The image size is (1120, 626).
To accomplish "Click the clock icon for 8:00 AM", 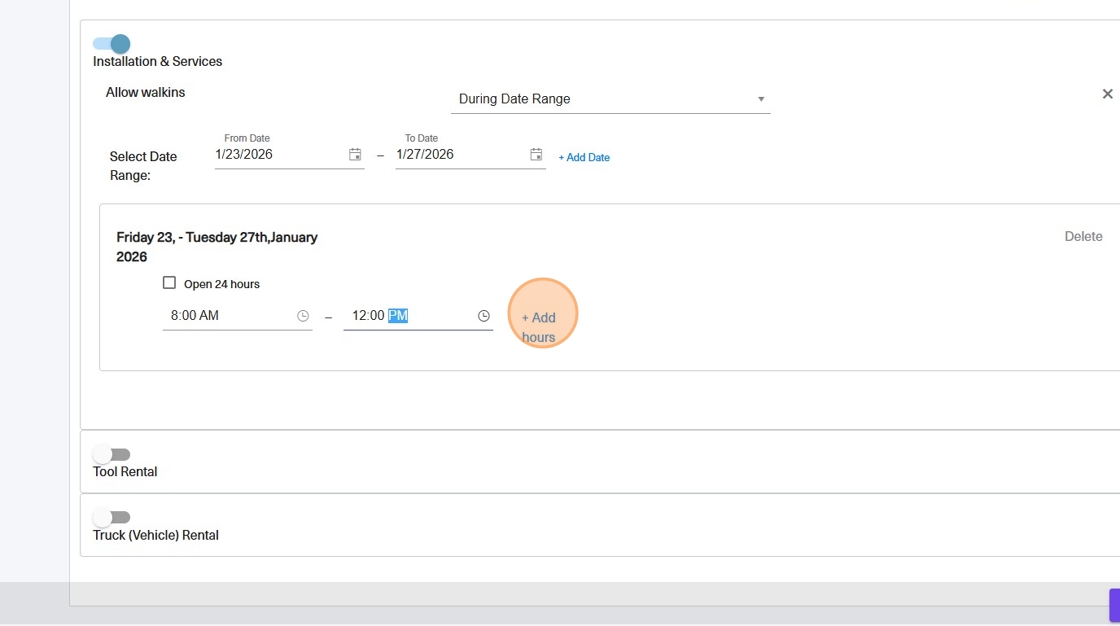I will tap(303, 316).
